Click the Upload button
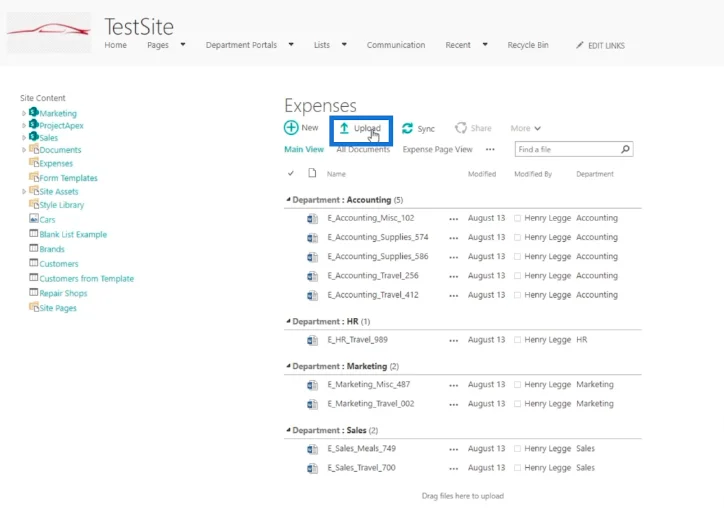 pos(361,129)
